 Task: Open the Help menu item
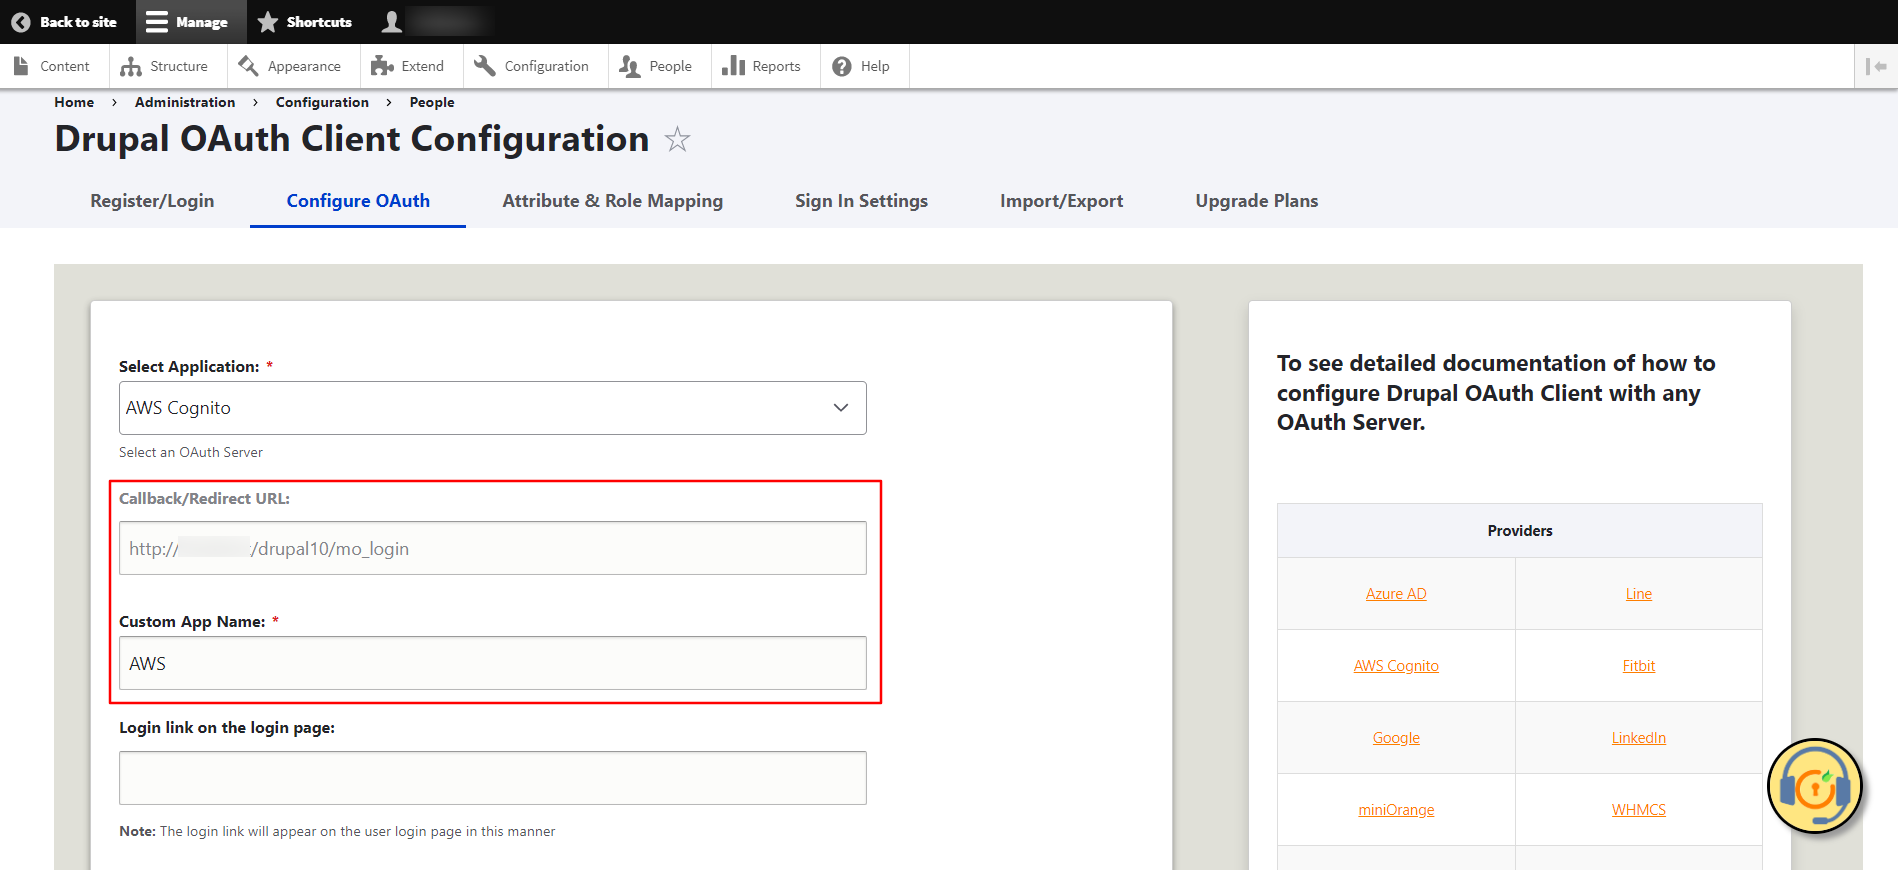pos(862,66)
